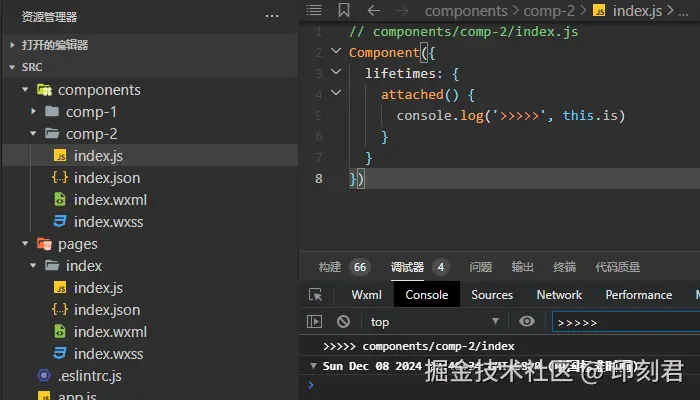Click the 4 badge on 调试器 tab

click(x=441, y=267)
